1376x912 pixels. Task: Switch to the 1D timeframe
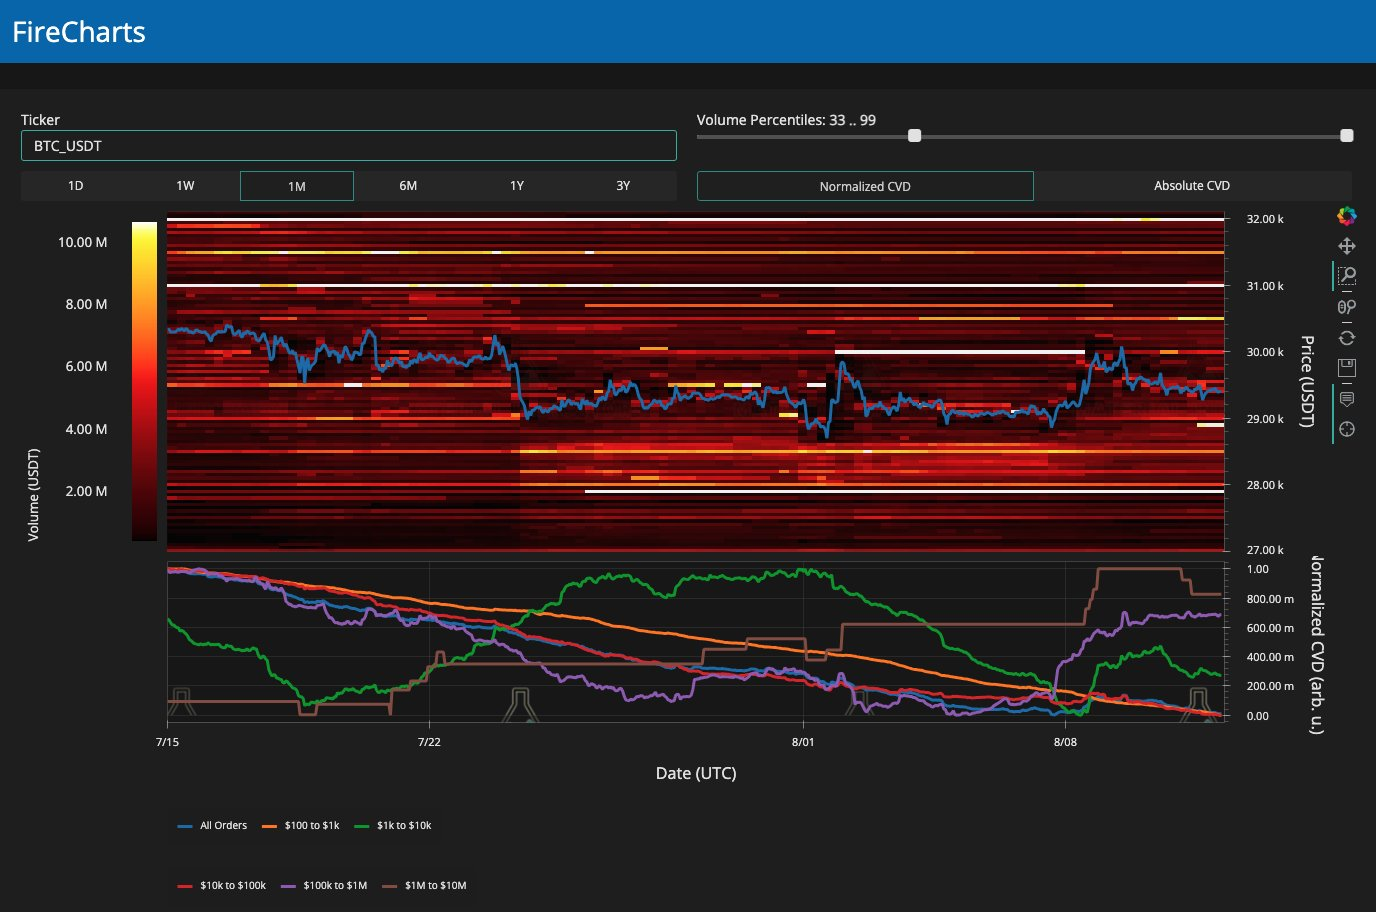tap(76, 186)
